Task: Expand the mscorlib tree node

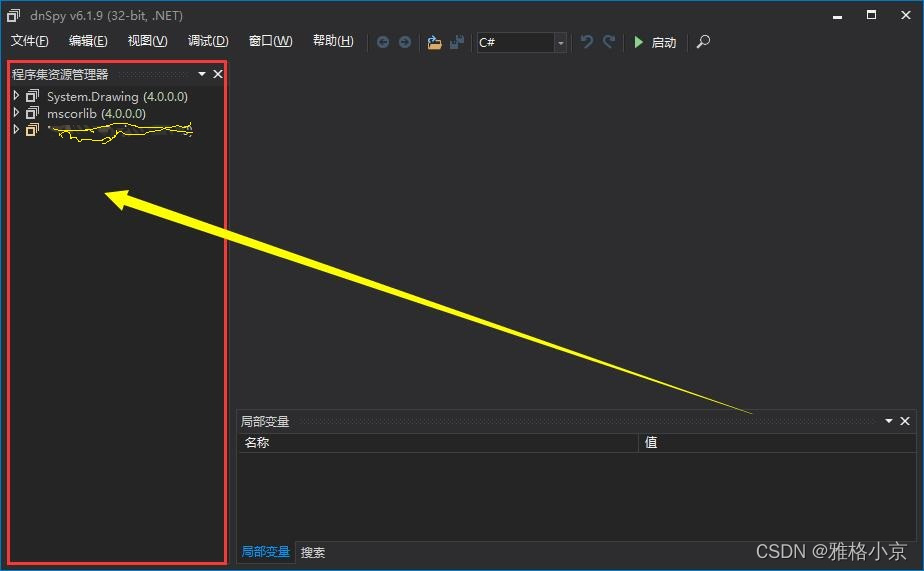Action: tap(16, 113)
